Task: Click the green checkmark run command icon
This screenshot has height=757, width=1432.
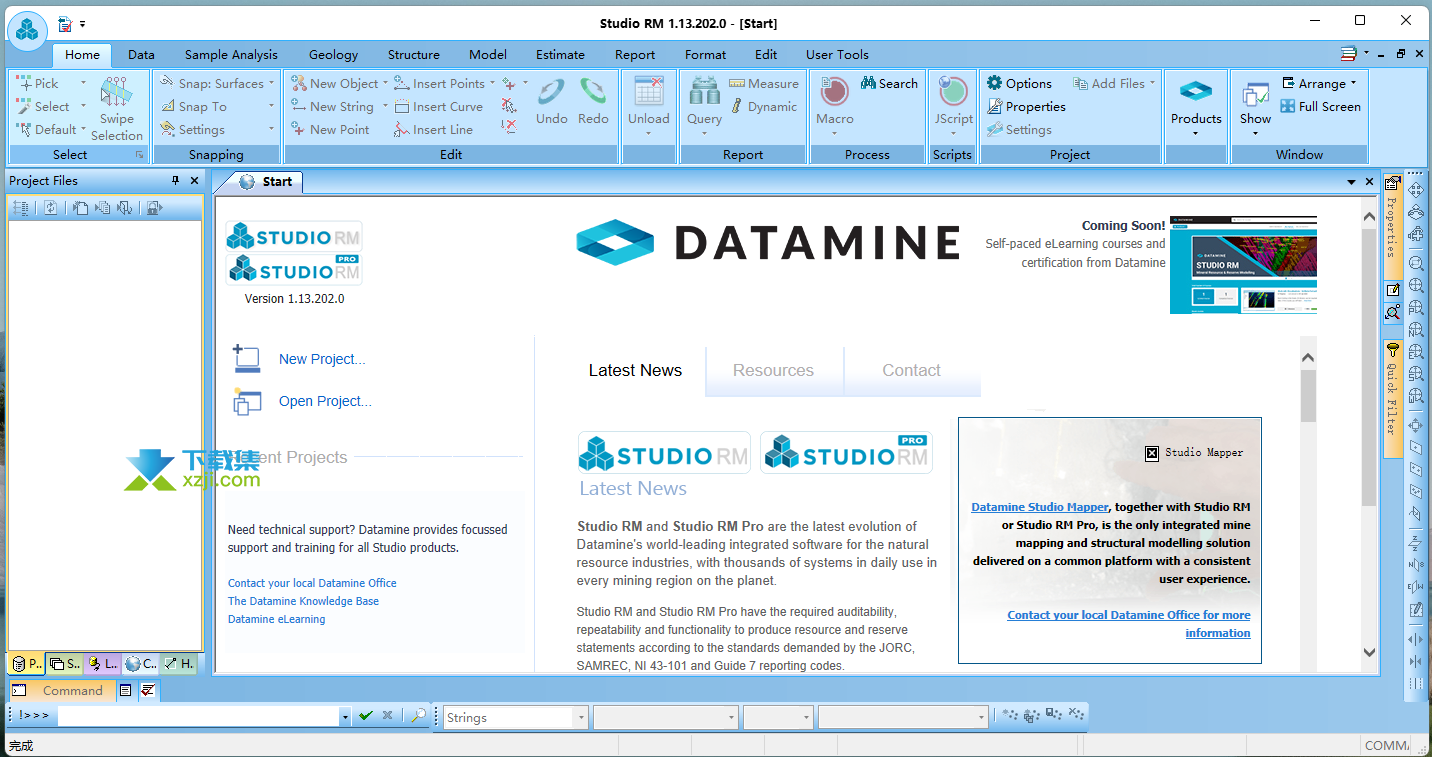Action: tap(366, 716)
